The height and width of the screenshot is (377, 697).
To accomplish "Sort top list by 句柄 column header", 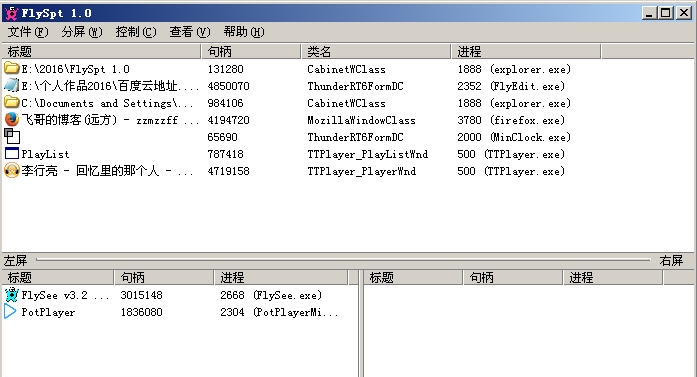I will coord(251,52).
